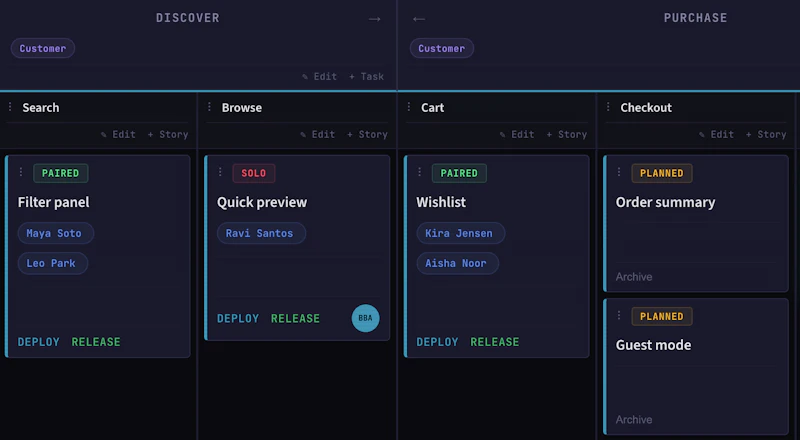Image resolution: width=800 pixels, height=440 pixels.
Task: Open the drag handle menu for the Cart column
Action: tap(409, 107)
